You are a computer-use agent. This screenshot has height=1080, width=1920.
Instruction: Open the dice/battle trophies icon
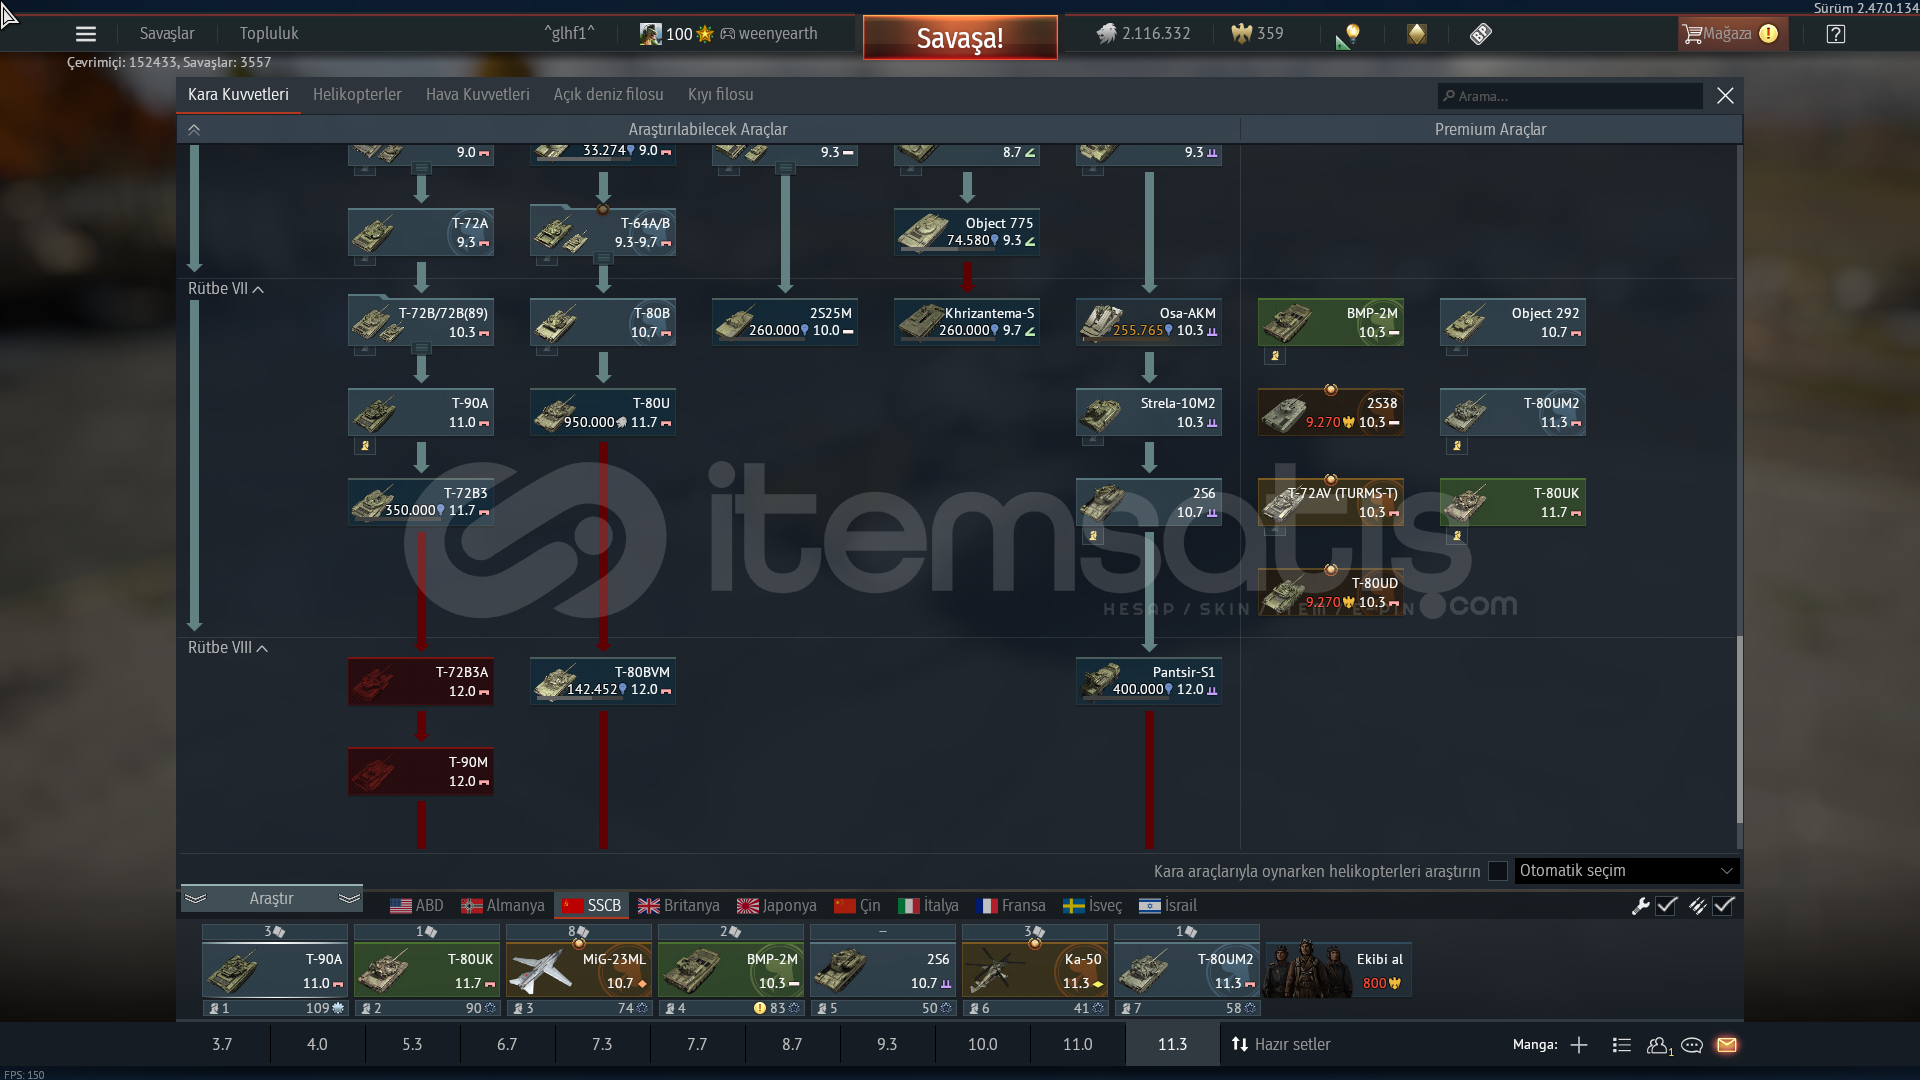pyautogui.click(x=1481, y=34)
